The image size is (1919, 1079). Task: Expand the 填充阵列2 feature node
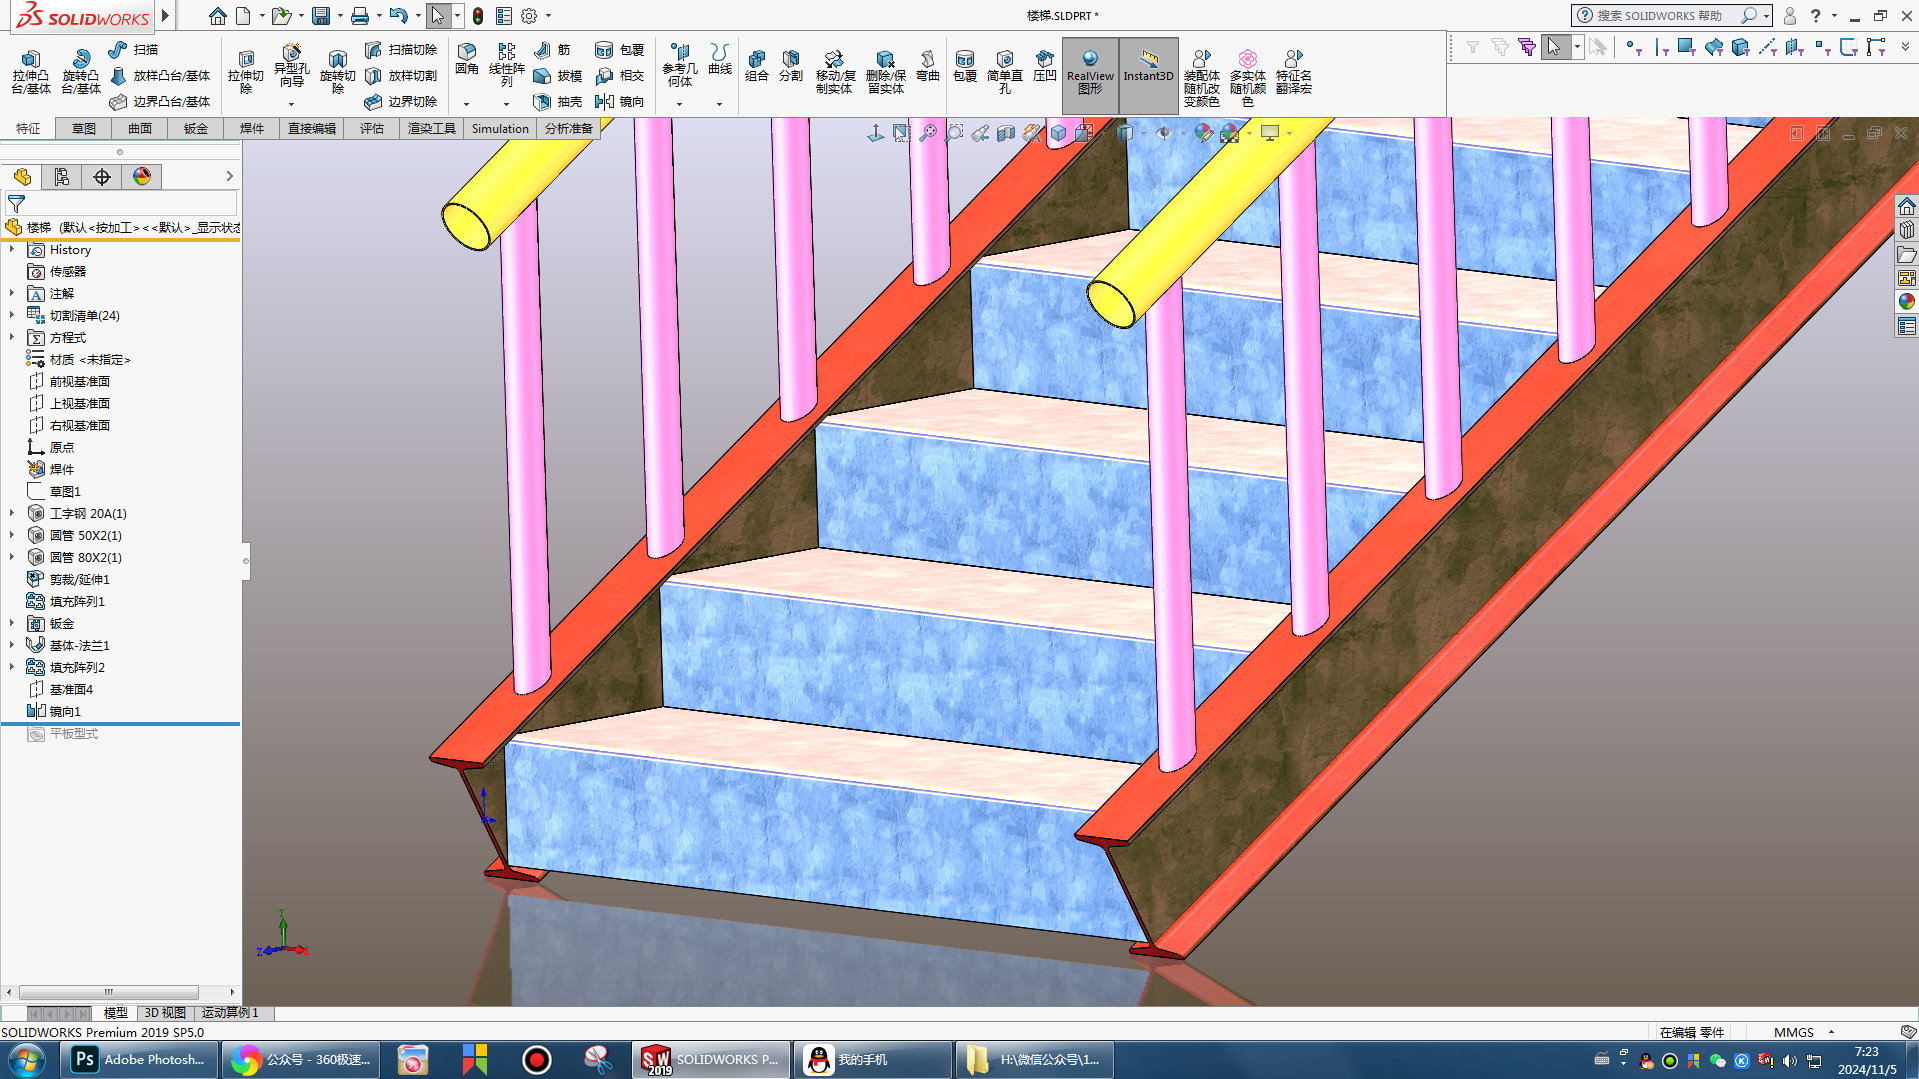(12, 668)
